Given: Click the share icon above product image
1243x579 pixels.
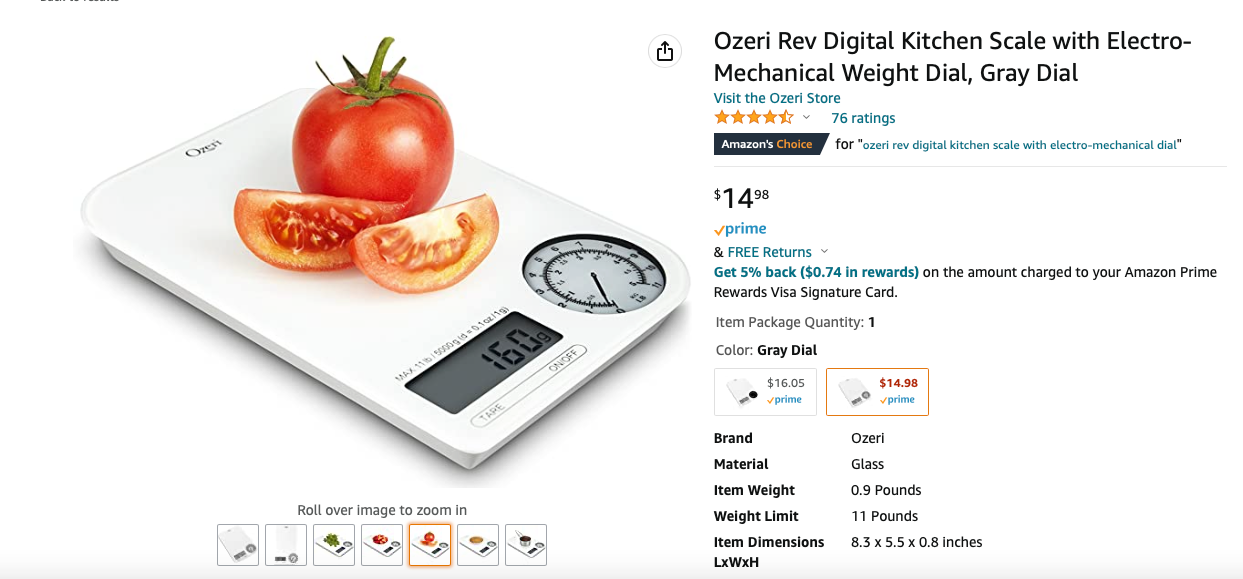Looking at the screenshot, I should (x=665, y=52).
